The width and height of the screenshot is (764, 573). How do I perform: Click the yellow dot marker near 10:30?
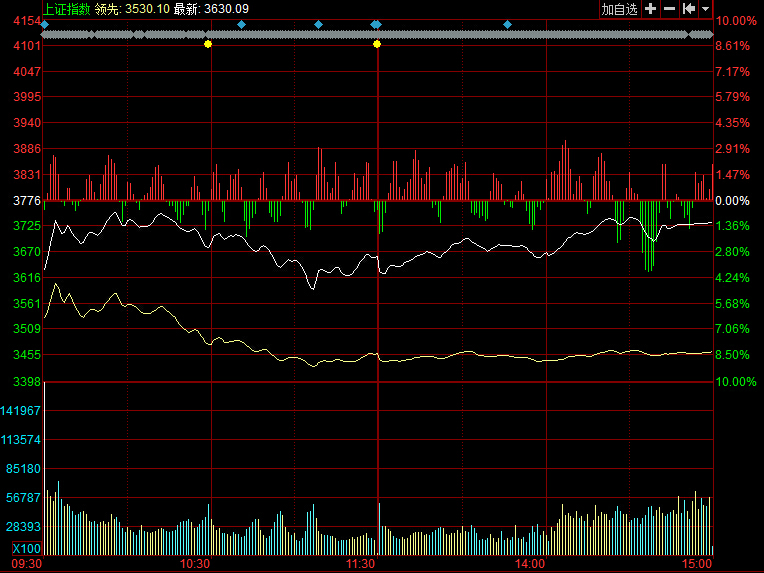point(208,44)
